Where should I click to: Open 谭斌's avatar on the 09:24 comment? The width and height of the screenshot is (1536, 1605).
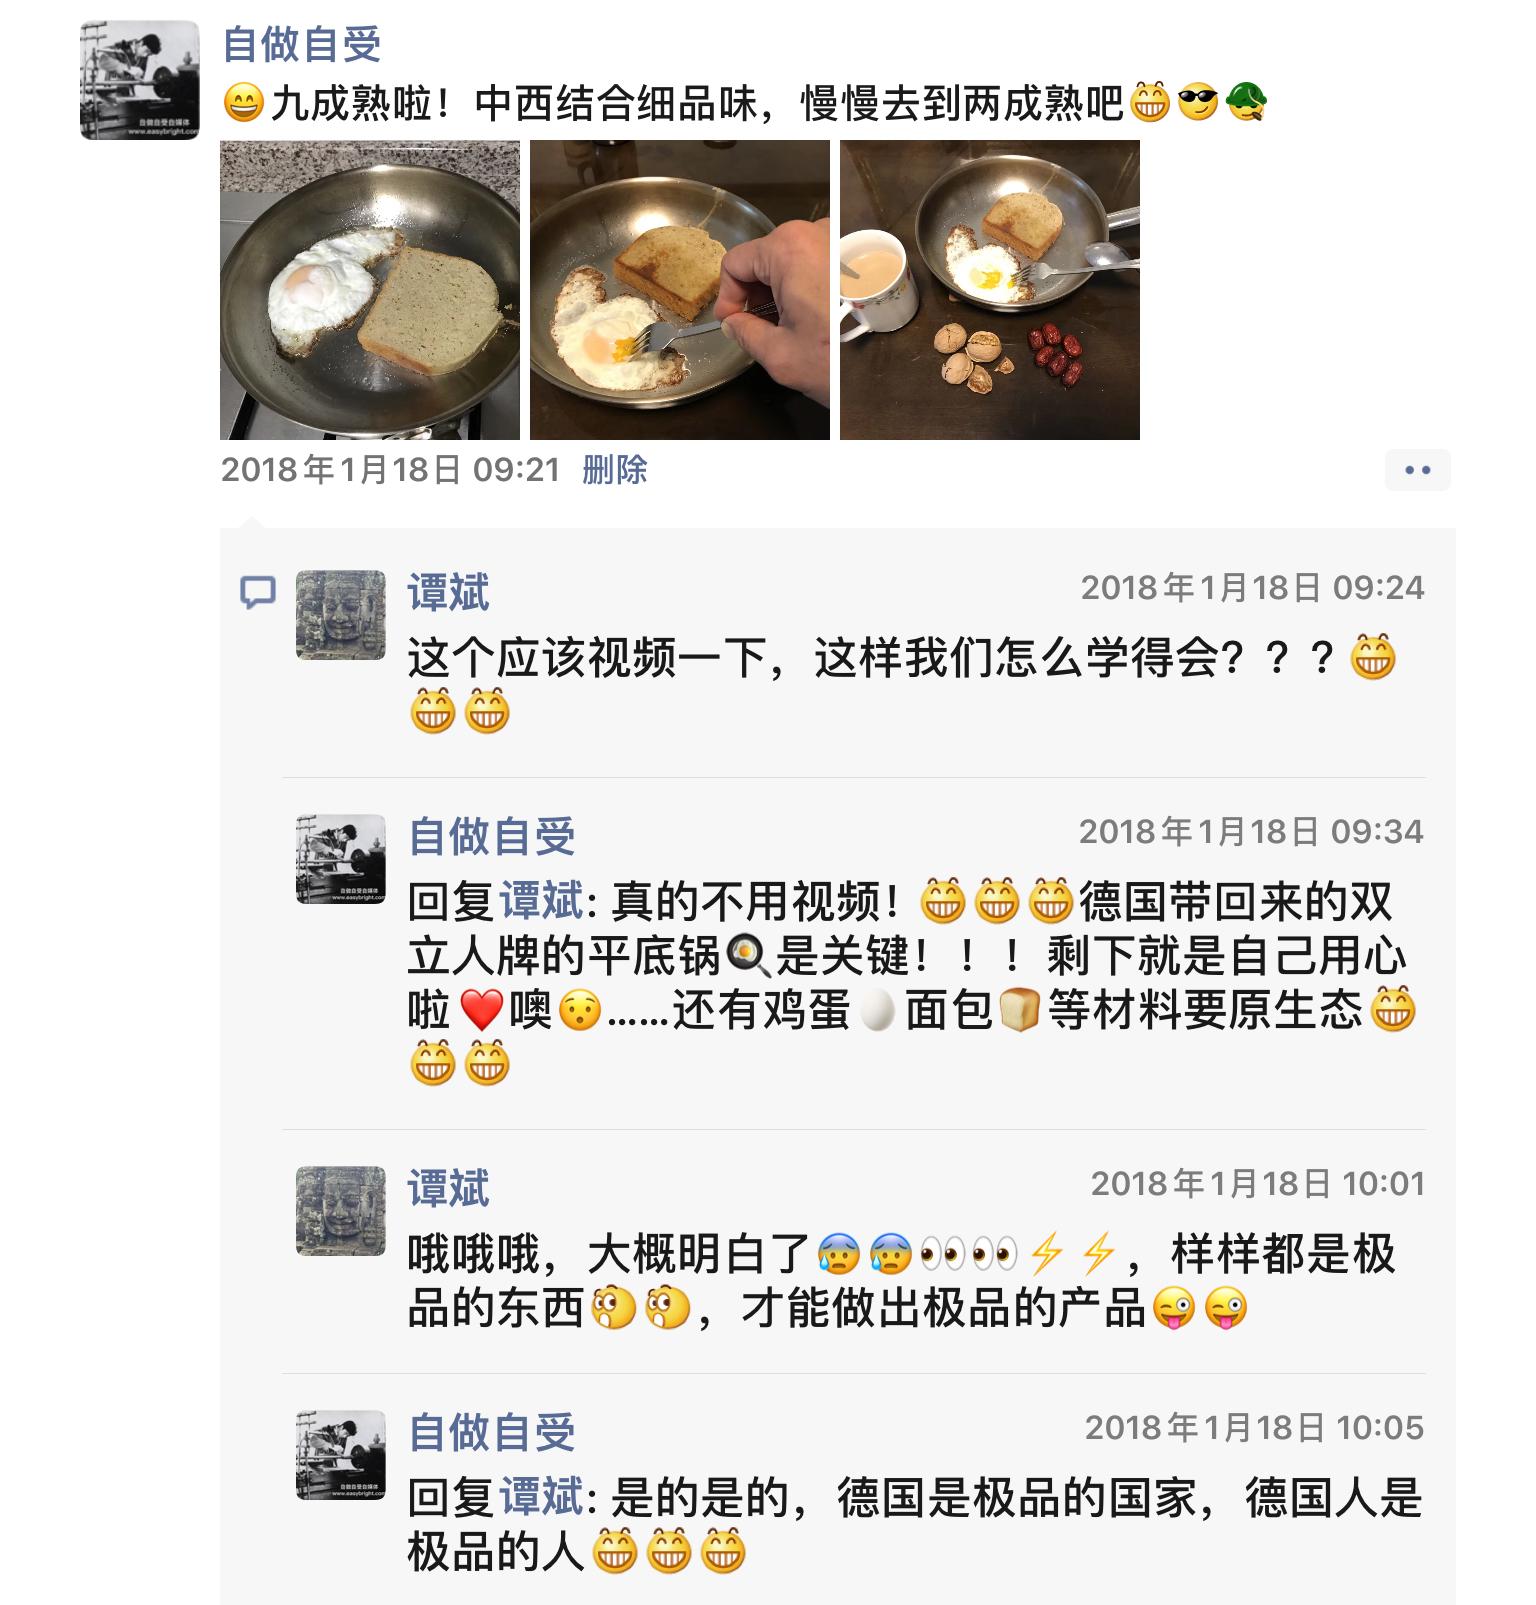pos(341,615)
